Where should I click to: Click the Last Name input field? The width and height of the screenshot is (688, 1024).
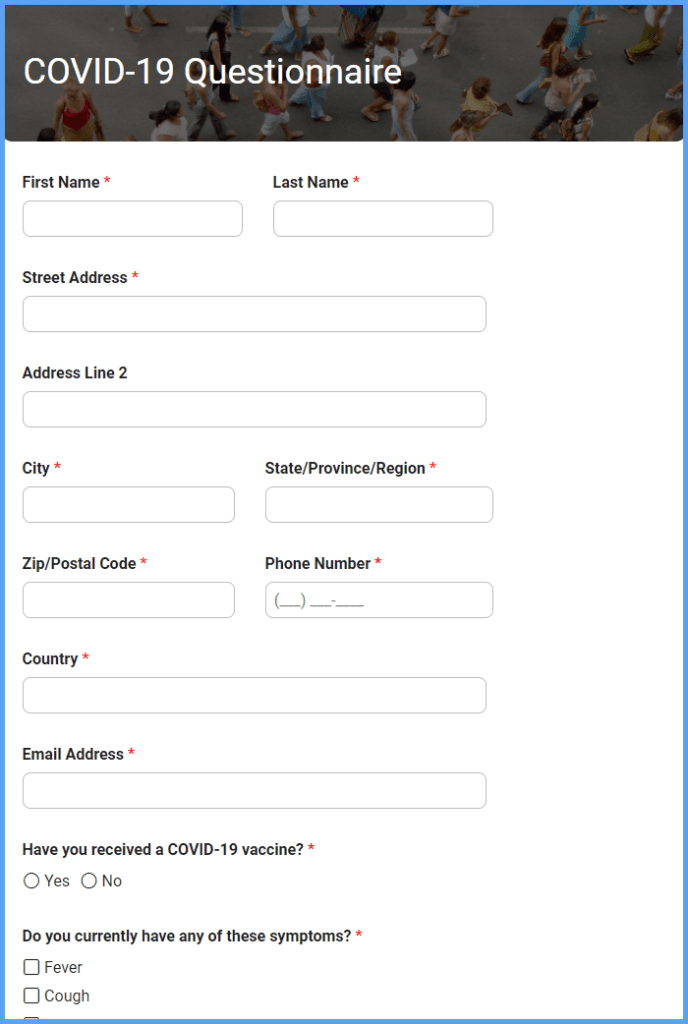point(382,218)
